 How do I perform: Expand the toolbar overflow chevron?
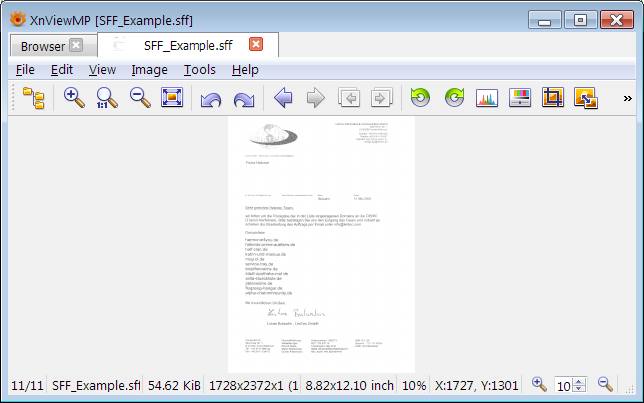pyautogui.click(x=628, y=99)
